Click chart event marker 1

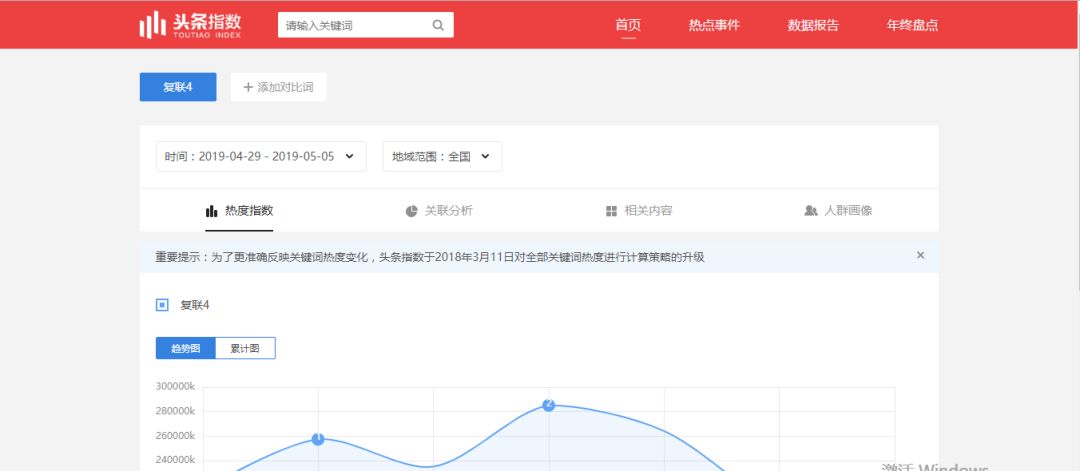point(318,439)
